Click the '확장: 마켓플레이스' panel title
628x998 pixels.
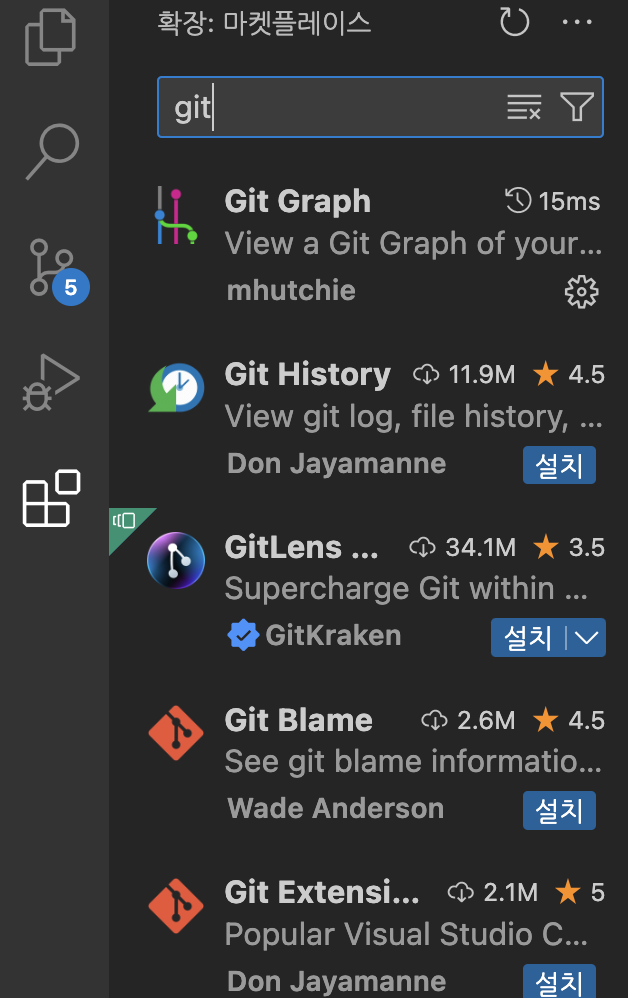pos(264,24)
